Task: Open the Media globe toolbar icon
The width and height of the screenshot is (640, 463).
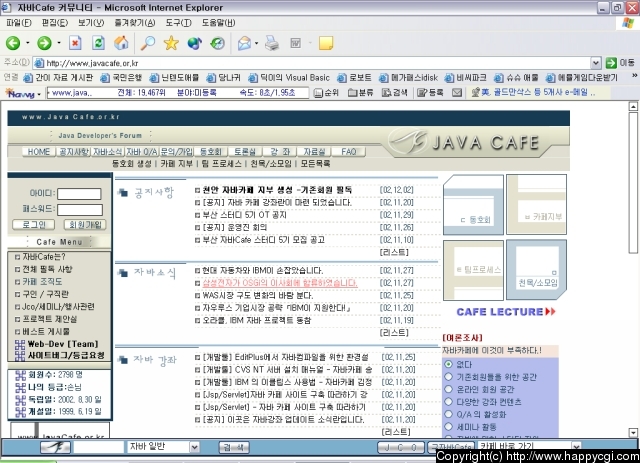Action: click(x=194, y=43)
